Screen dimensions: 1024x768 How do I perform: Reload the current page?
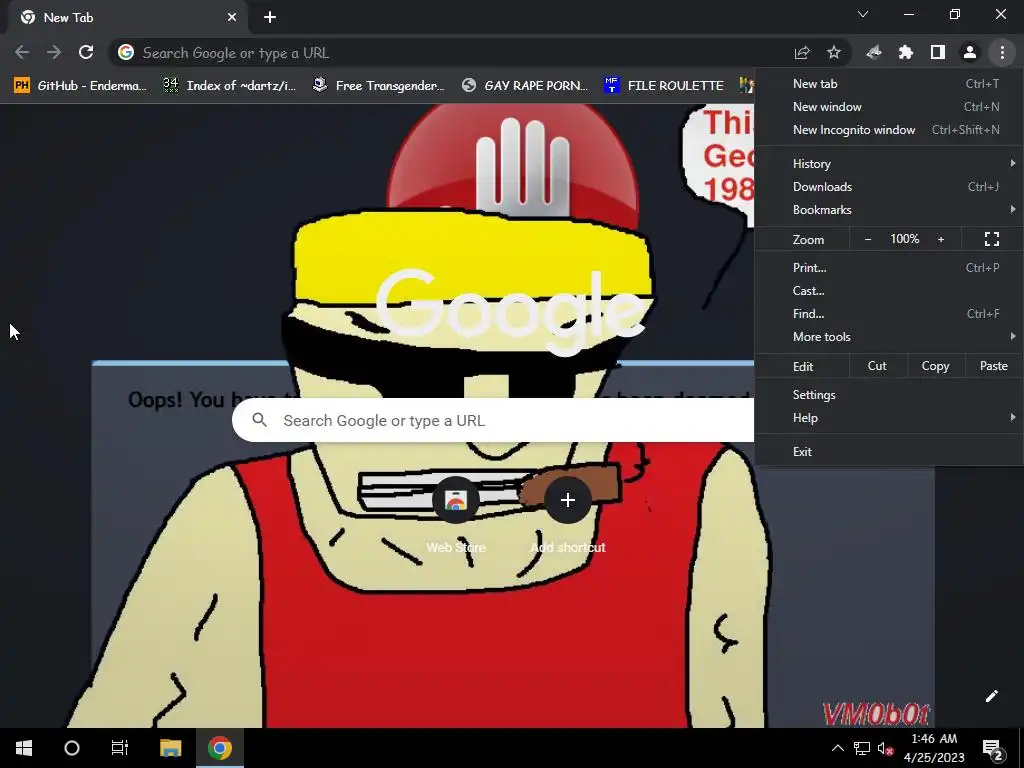pos(86,52)
